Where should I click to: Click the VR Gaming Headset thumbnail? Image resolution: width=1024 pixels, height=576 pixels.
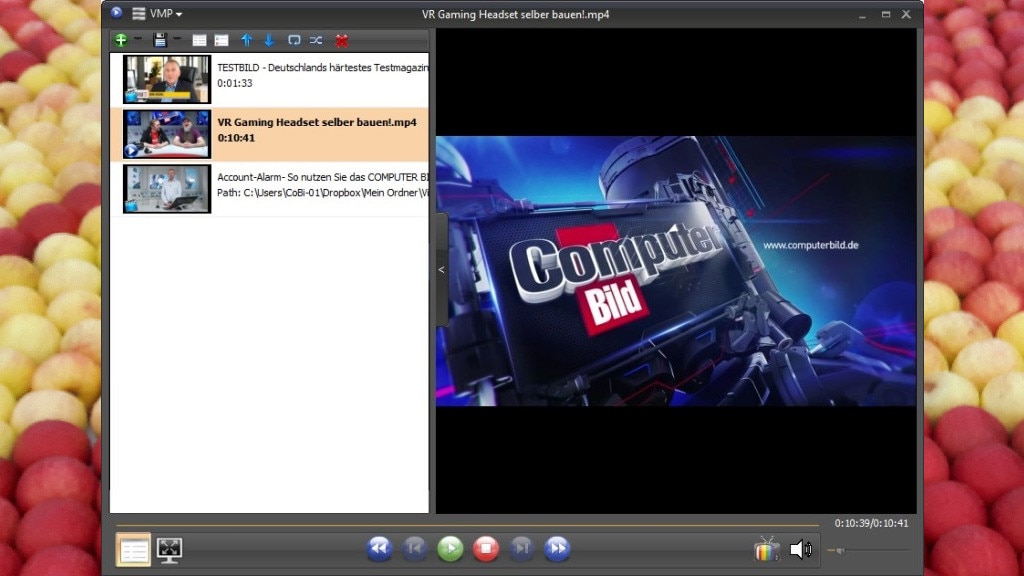(x=167, y=134)
